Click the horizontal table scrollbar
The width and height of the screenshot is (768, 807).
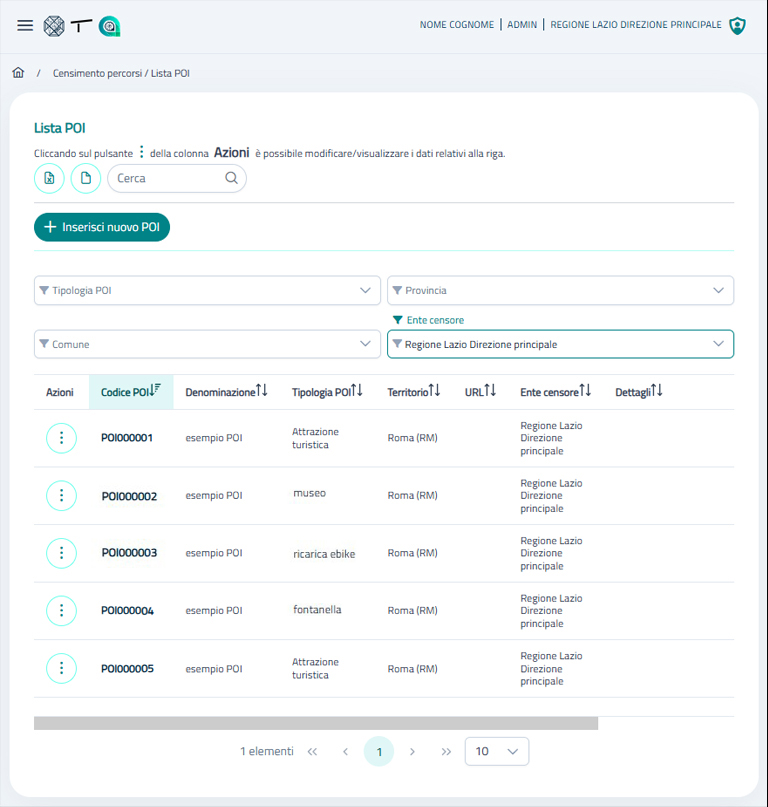[x=315, y=723]
